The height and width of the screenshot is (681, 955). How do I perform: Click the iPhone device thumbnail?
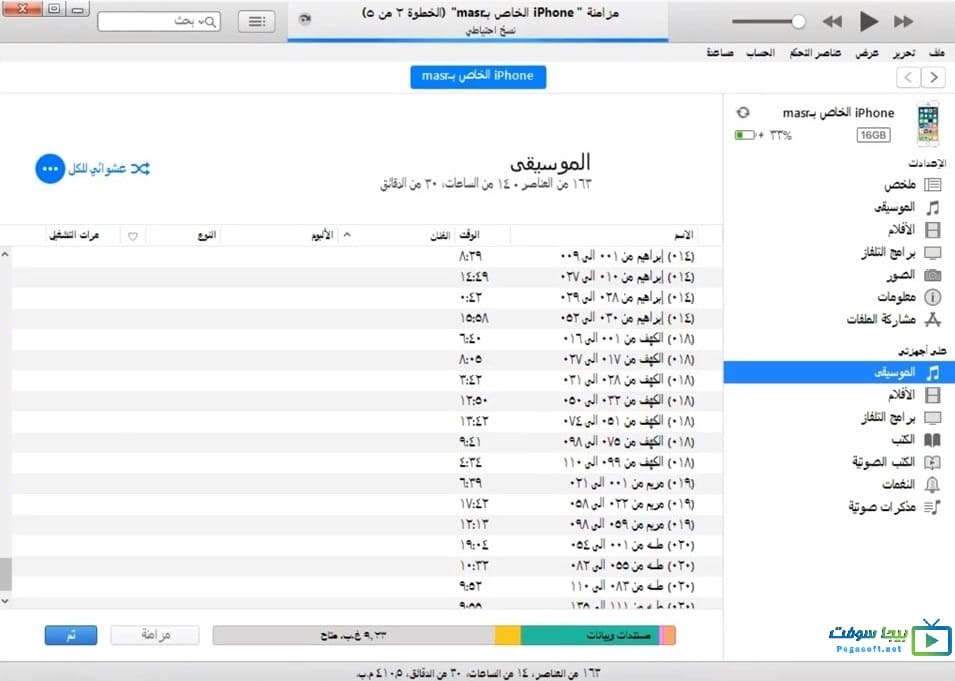pos(928,124)
